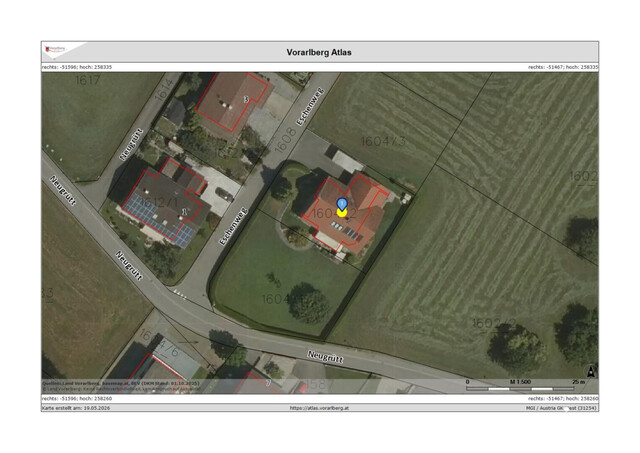Click the yellow dot under the pin
This screenshot has height=453, width=640.
tap(342, 213)
